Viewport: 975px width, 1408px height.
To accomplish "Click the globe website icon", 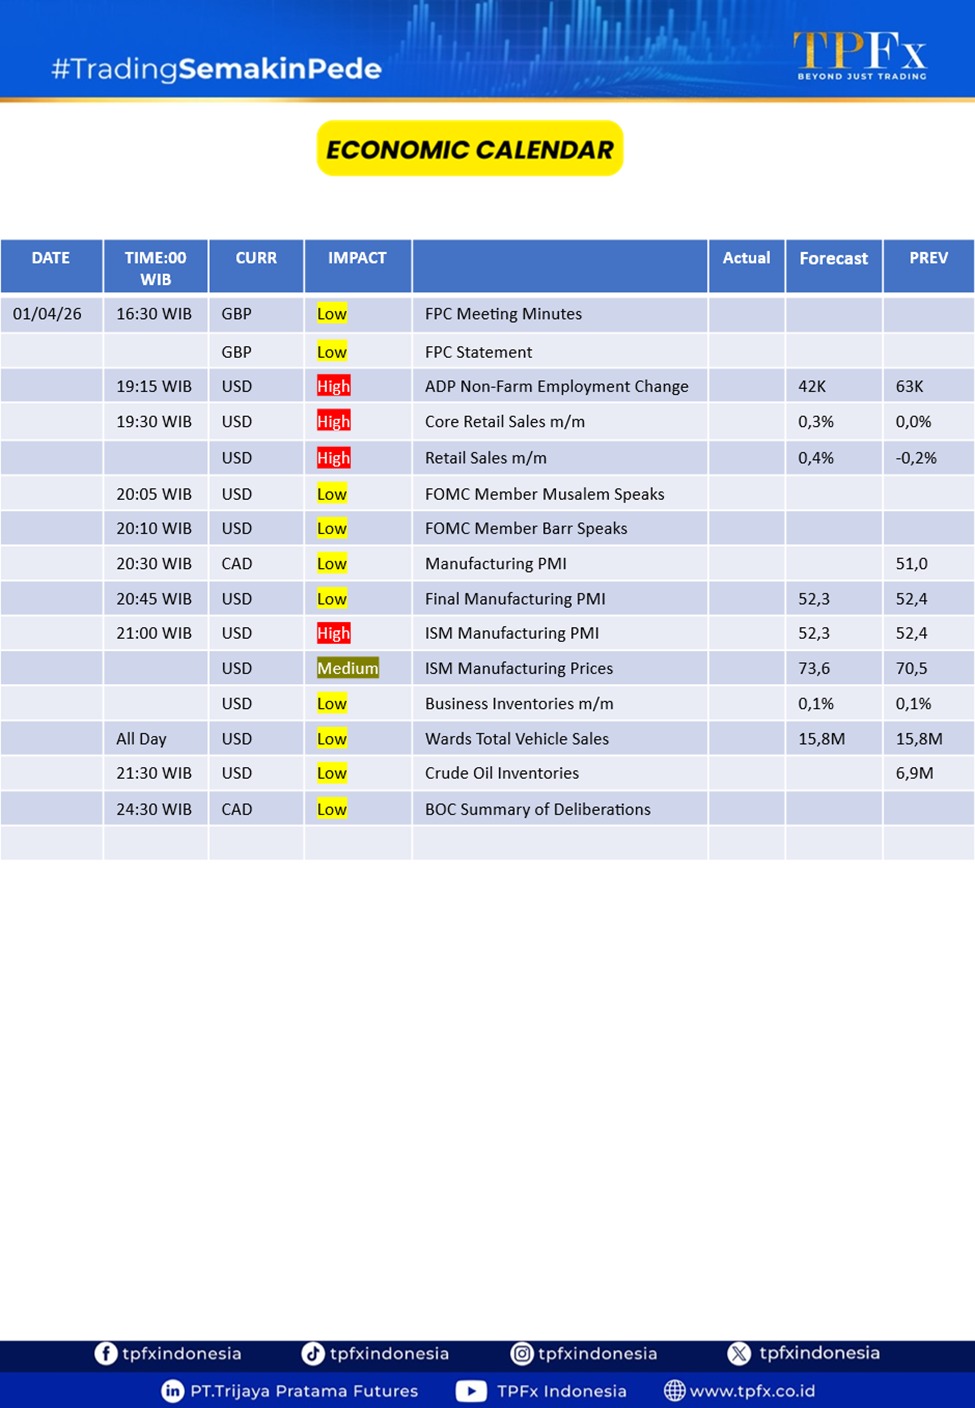I will (675, 1391).
